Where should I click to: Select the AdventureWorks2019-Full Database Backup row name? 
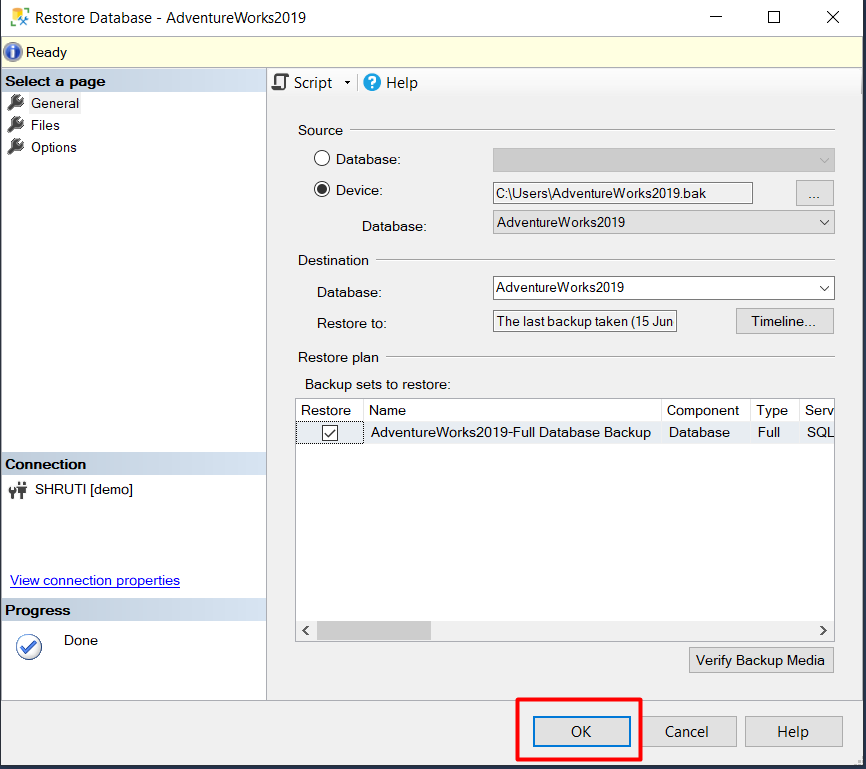click(x=511, y=432)
